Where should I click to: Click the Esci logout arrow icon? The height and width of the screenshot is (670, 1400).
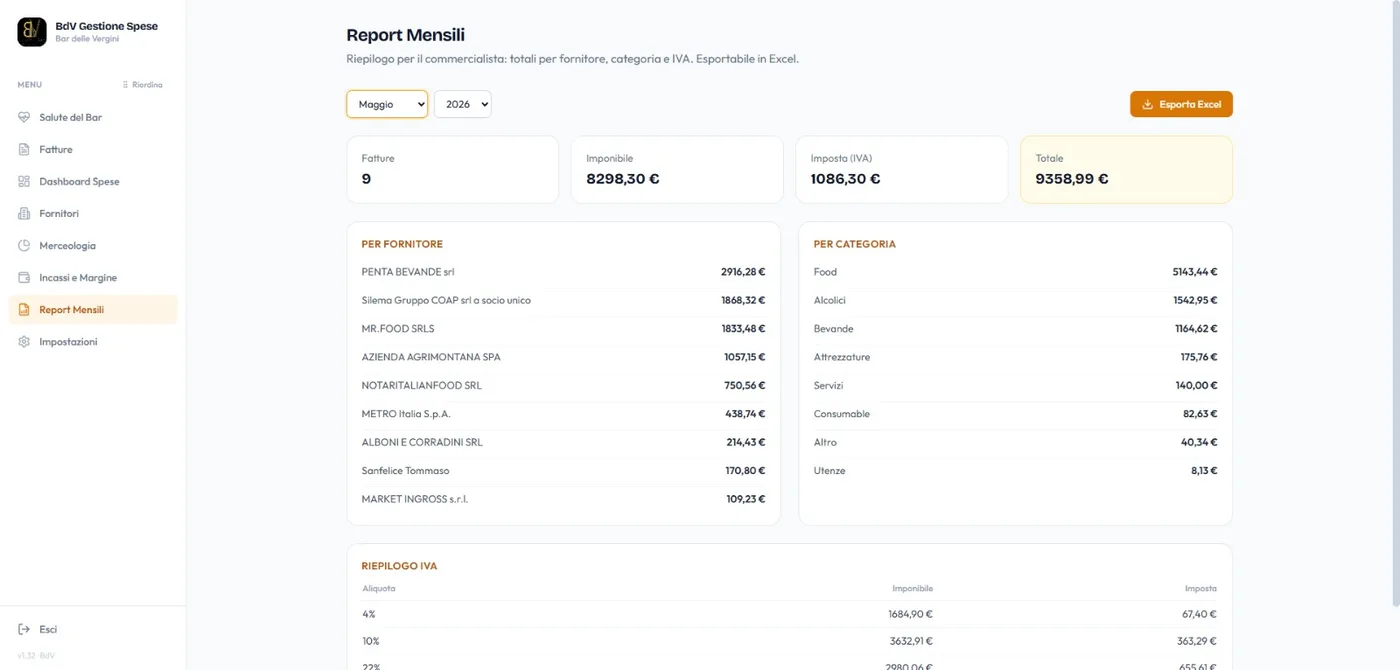[24, 629]
